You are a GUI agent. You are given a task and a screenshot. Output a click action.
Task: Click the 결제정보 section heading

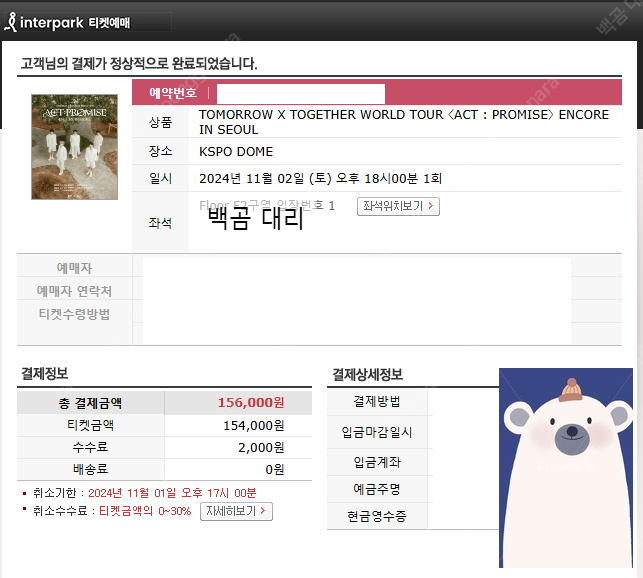point(44,373)
